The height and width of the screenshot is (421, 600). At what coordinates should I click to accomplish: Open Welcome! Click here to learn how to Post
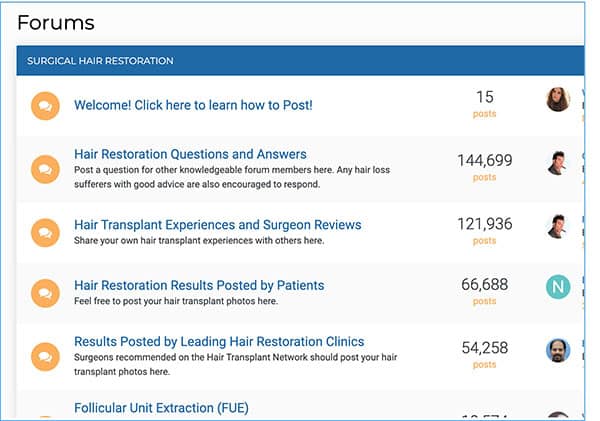193,105
